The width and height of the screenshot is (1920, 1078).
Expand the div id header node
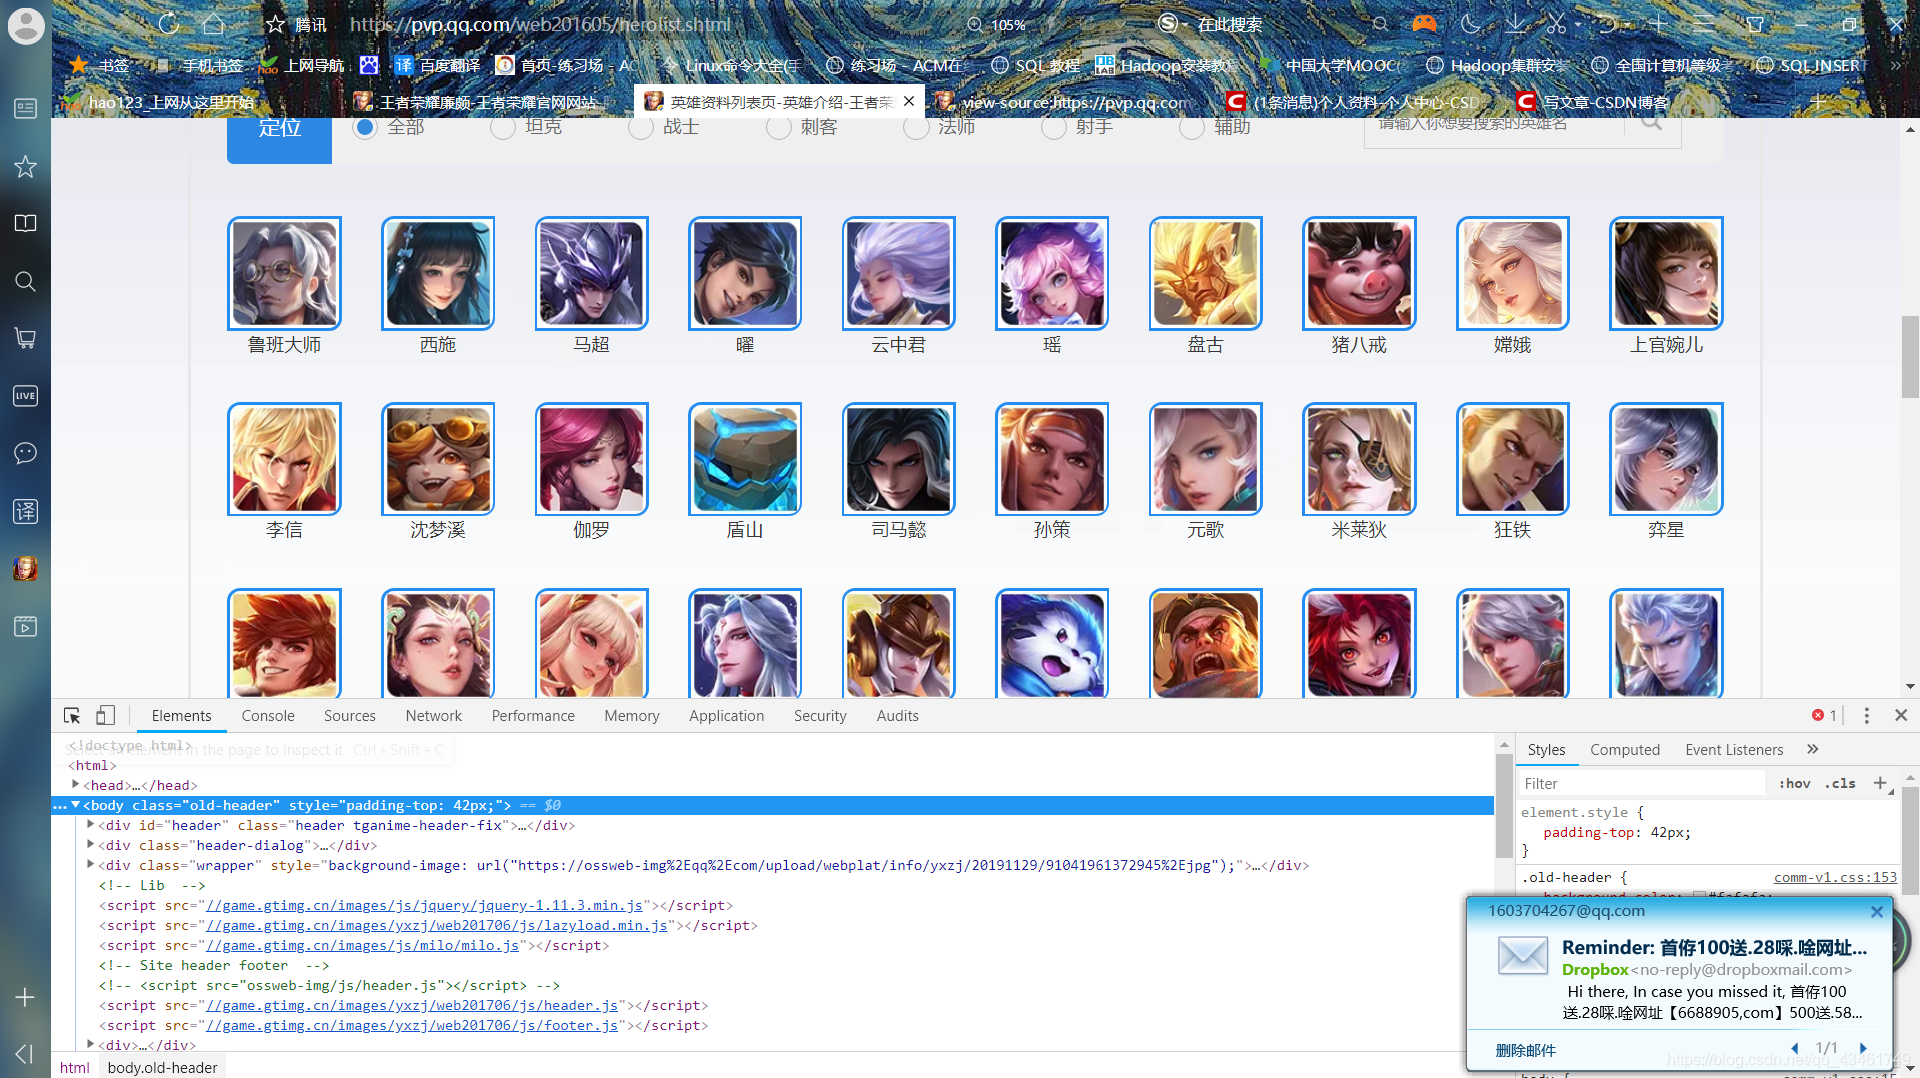click(x=90, y=825)
